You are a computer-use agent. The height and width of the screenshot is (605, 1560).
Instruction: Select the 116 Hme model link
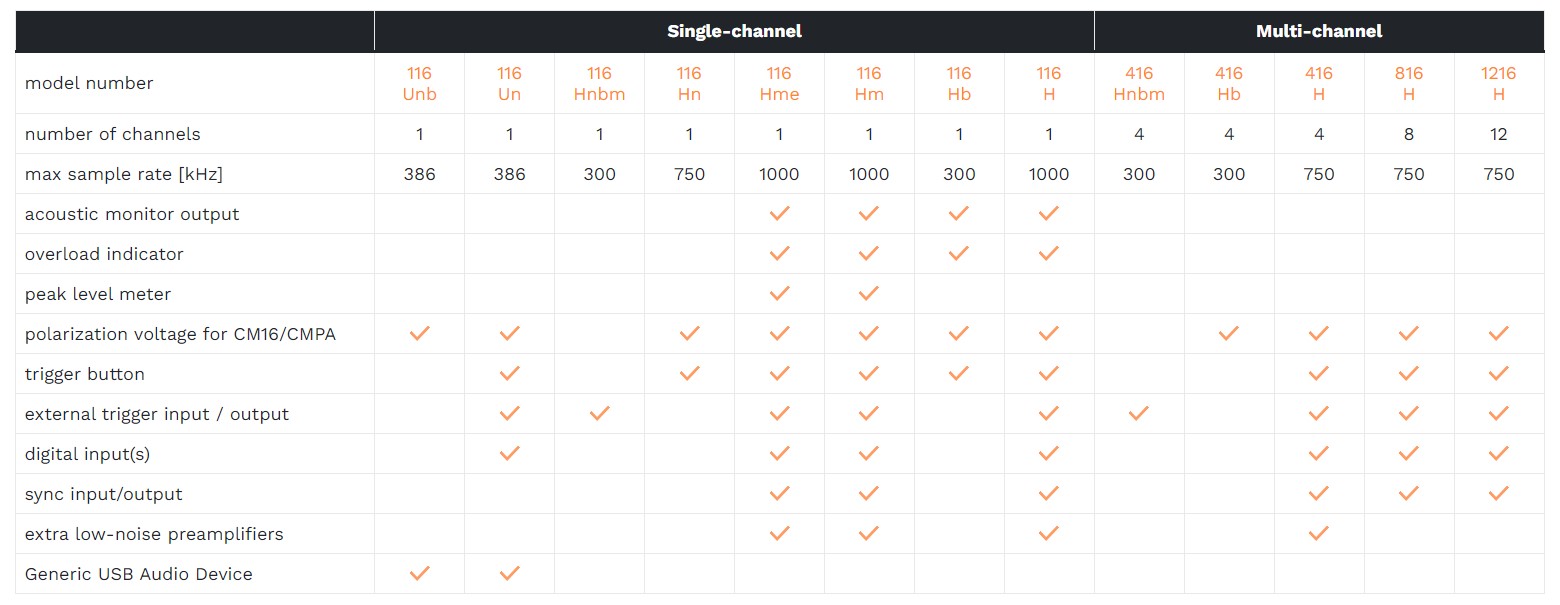[x=779, y=84]
